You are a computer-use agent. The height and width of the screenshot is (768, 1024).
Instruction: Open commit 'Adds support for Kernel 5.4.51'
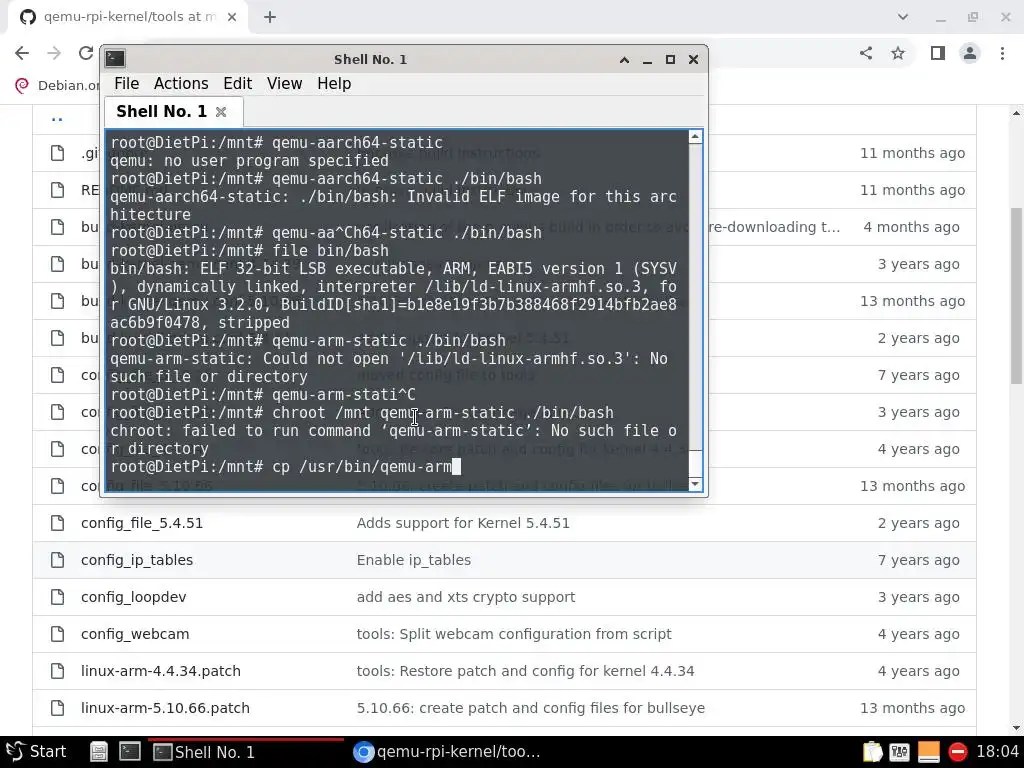coord(463,523)
